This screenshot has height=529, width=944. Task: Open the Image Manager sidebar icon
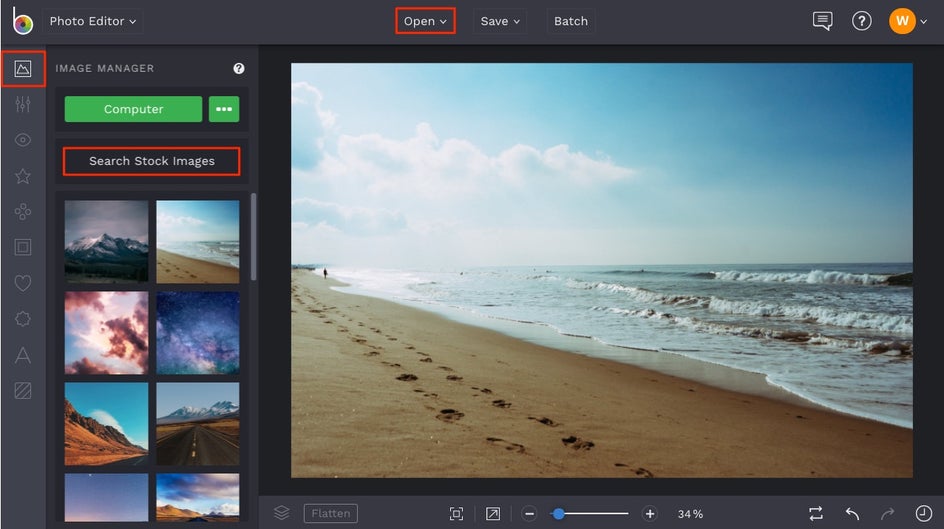tap(23, 69)
